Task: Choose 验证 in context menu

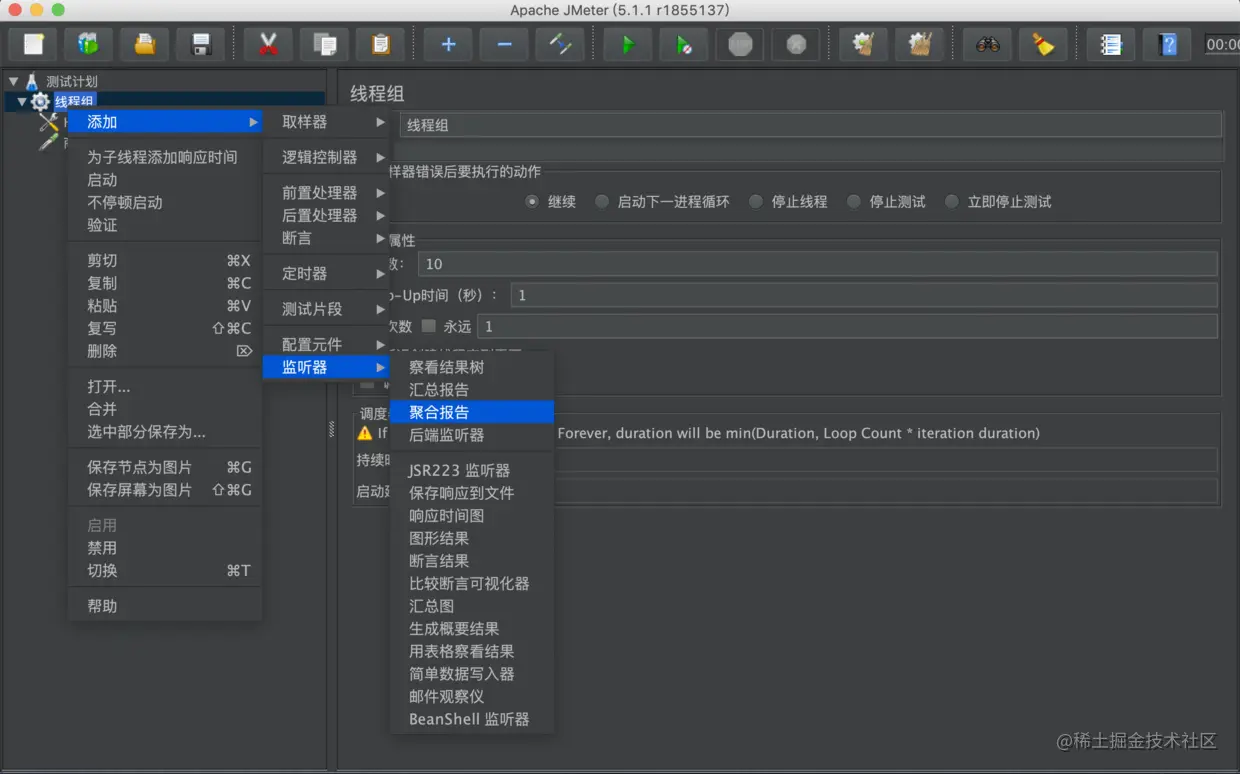Action: point(165,225)
